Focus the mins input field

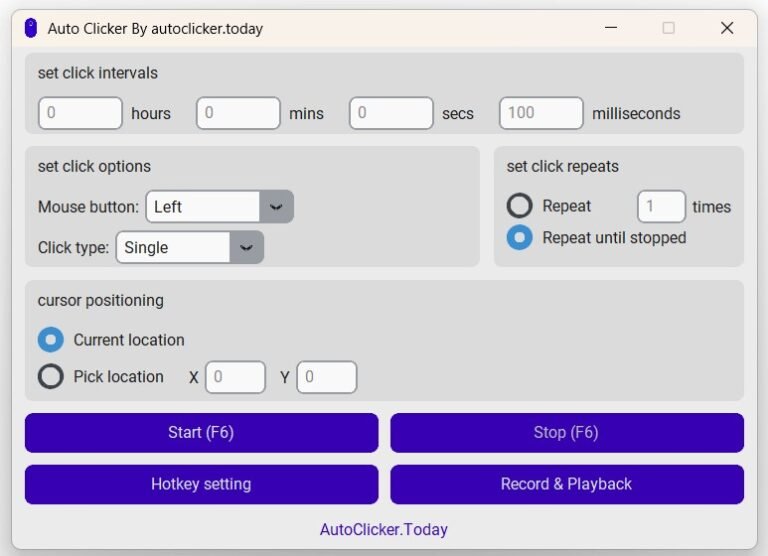(x=239, y=113)
